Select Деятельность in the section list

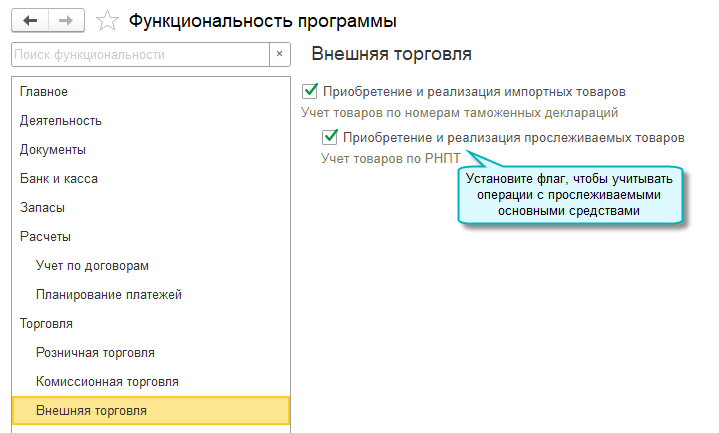[61, 121]
